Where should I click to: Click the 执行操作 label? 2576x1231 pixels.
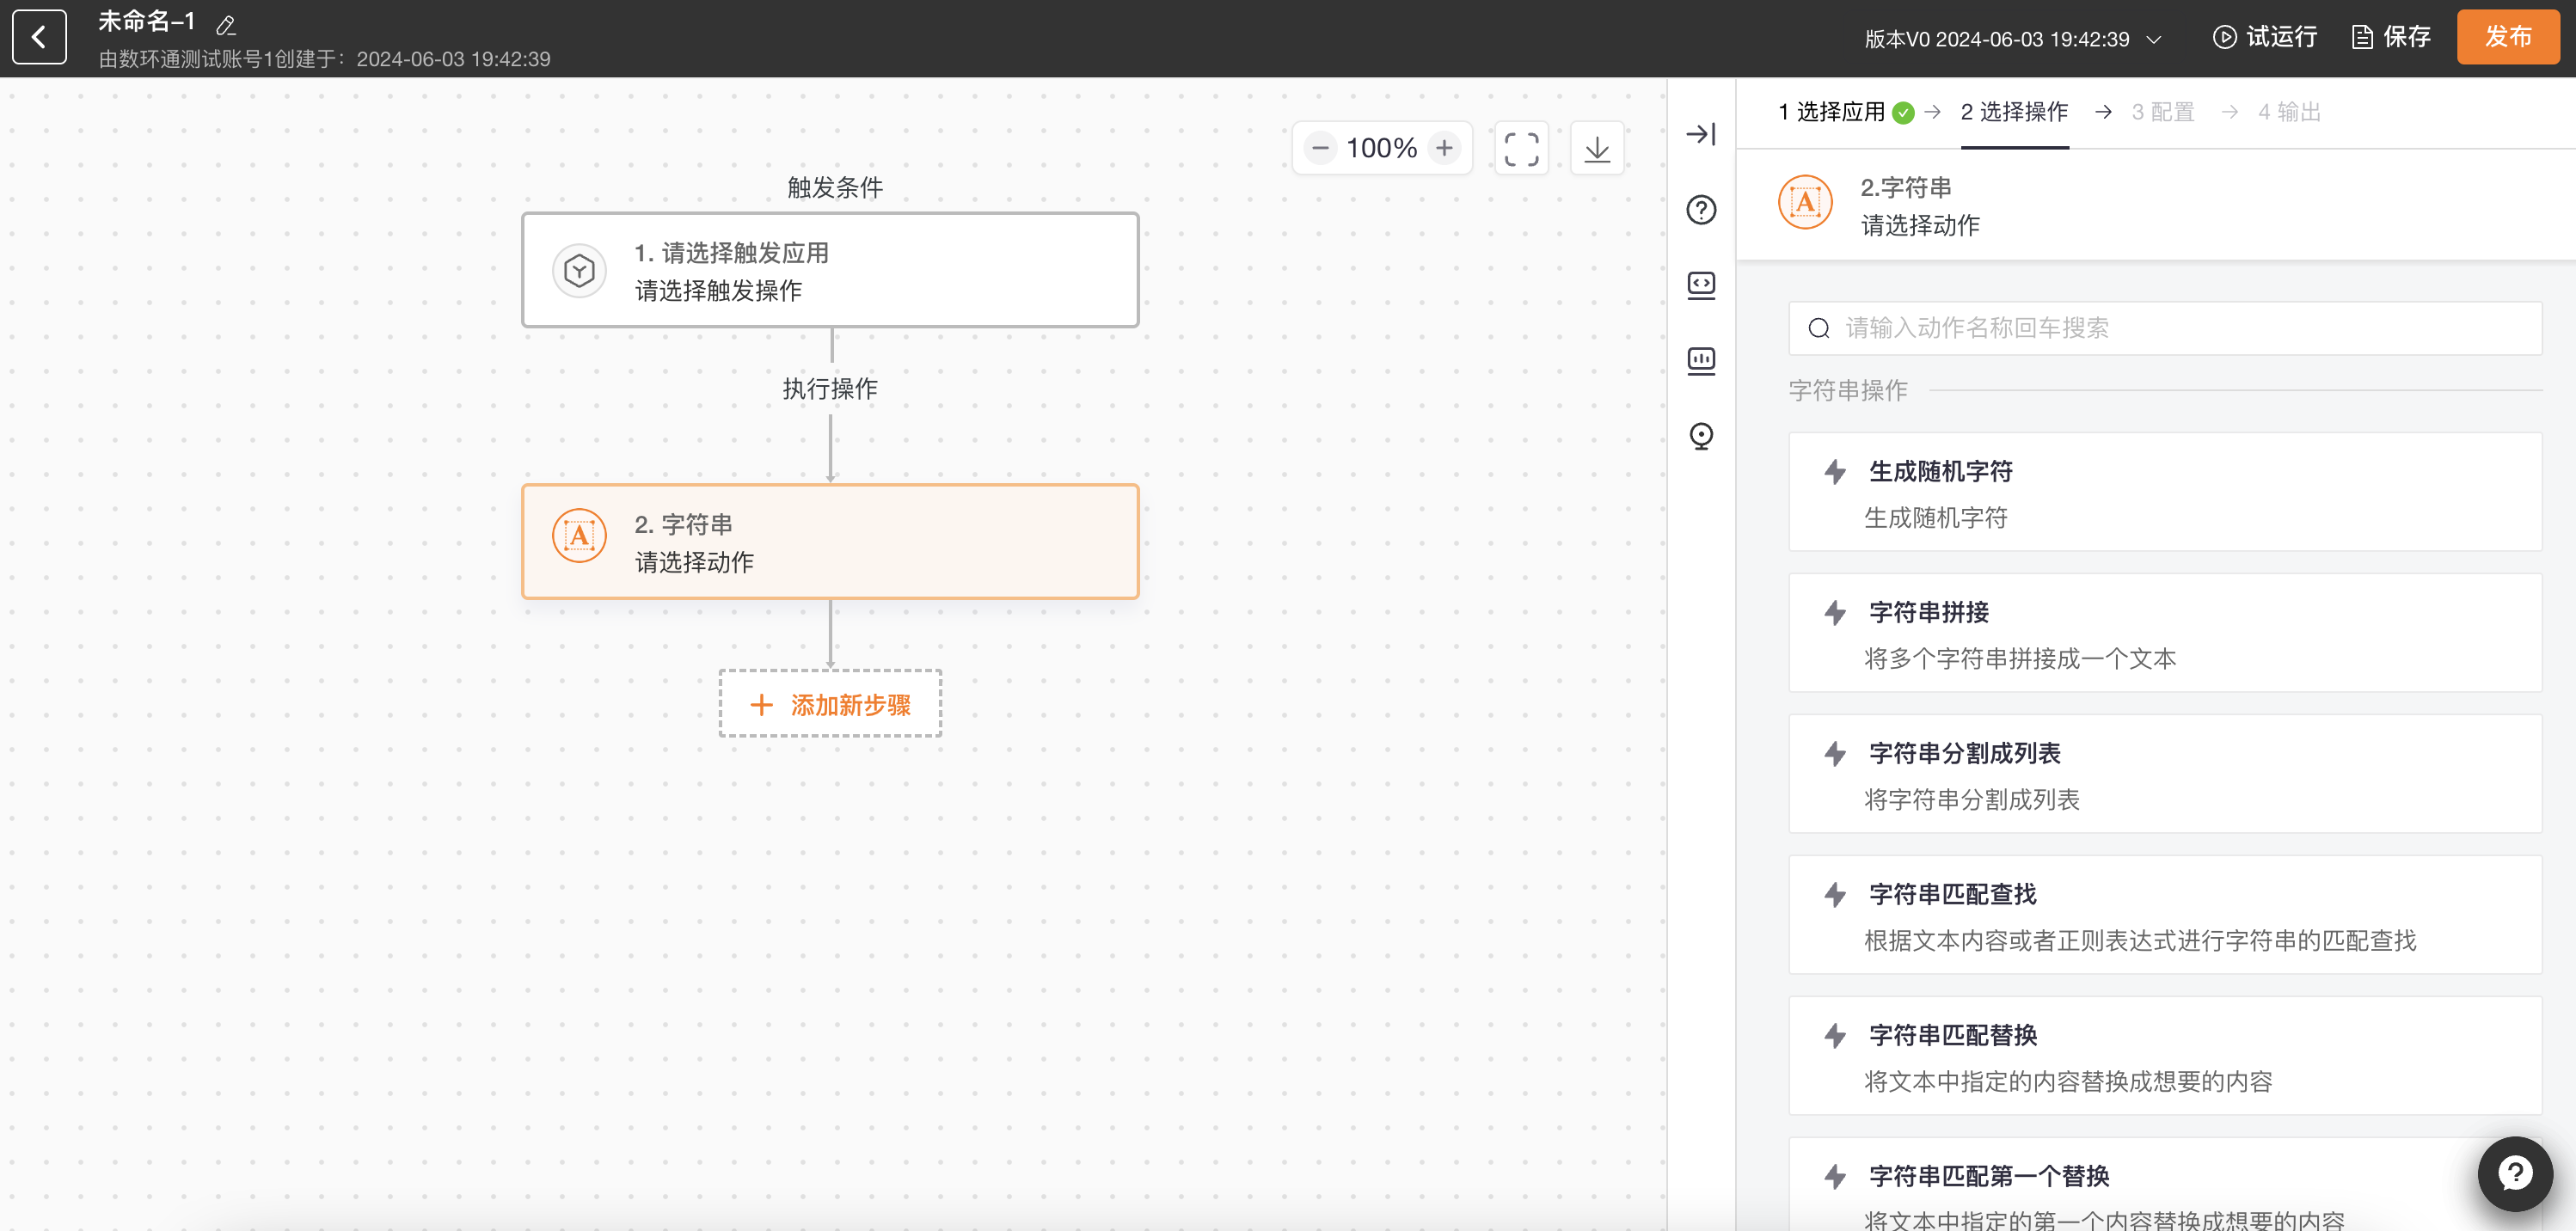click(830, 388)
